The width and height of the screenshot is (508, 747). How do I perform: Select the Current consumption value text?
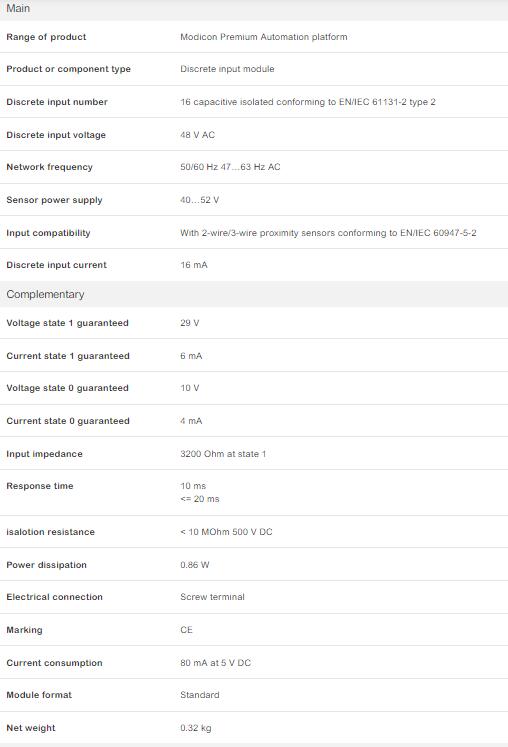tap(215, 663)
